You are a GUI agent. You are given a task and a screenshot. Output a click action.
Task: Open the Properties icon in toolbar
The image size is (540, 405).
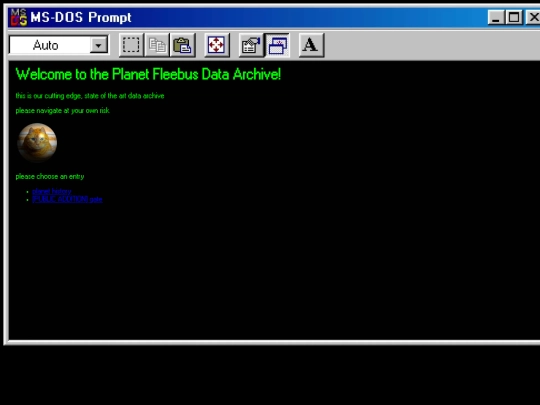coord(251,45)
